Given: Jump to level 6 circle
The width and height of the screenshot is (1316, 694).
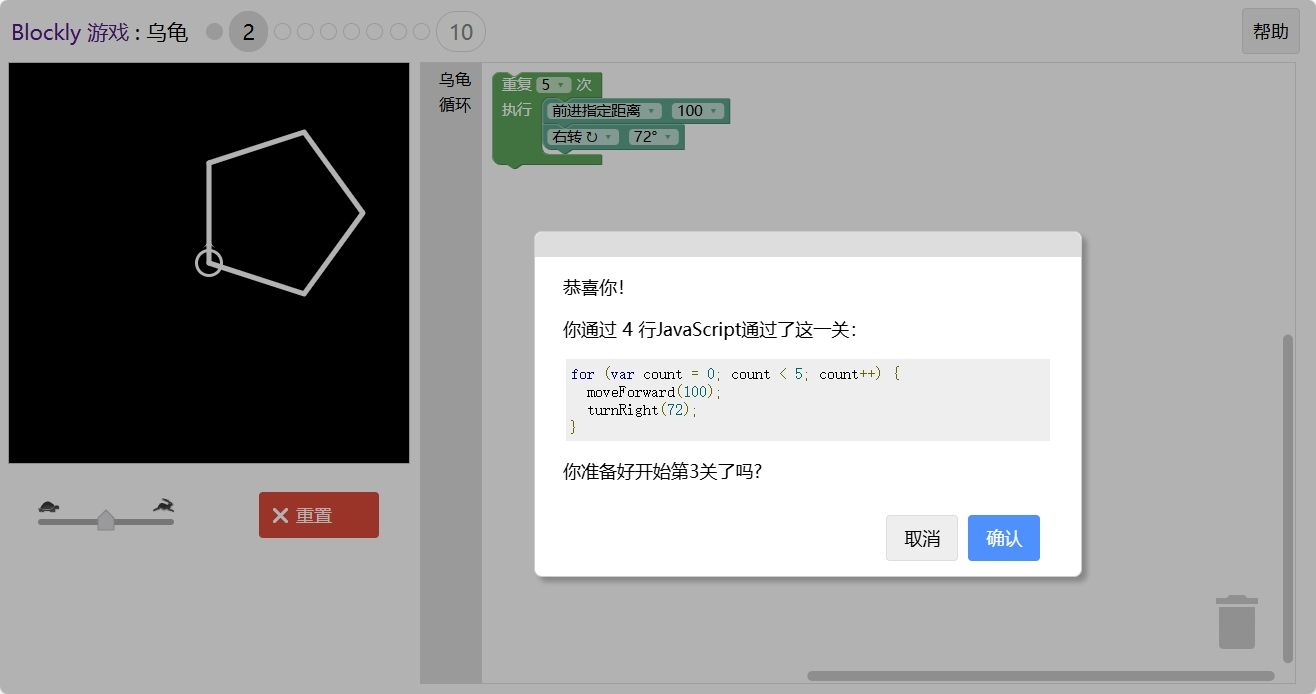Looking at the screenshot, I should pos(351,32).
